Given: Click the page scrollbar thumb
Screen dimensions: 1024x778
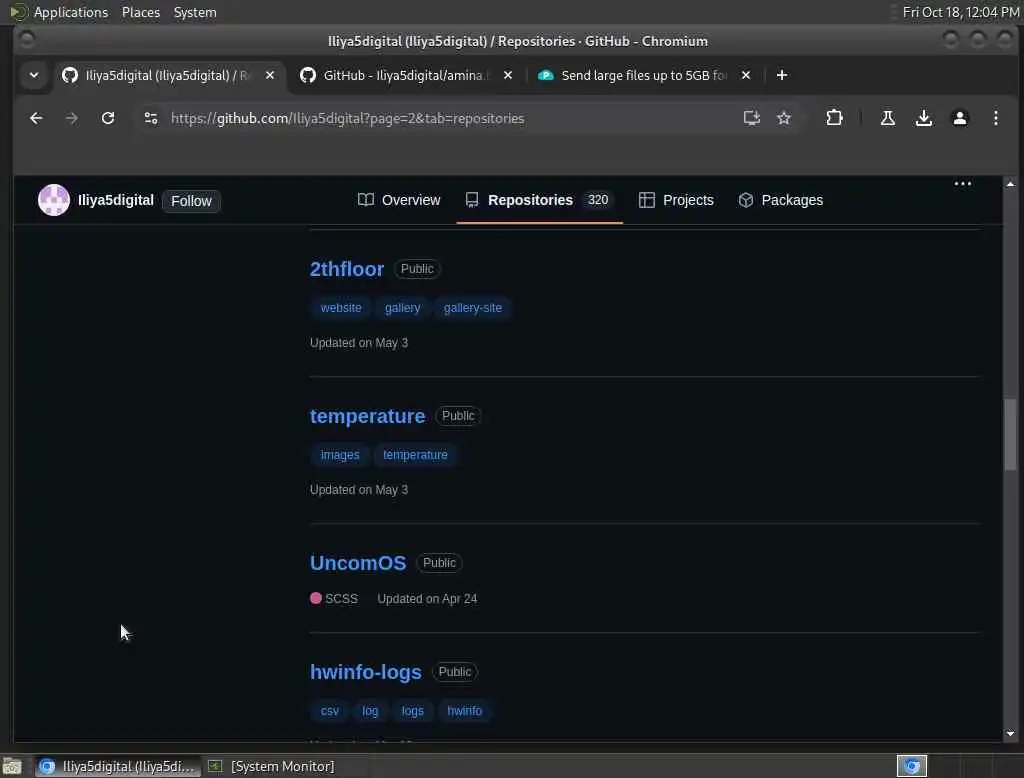Looking at the screenshot, I should pyautogui.click(x=1010, y=434).
